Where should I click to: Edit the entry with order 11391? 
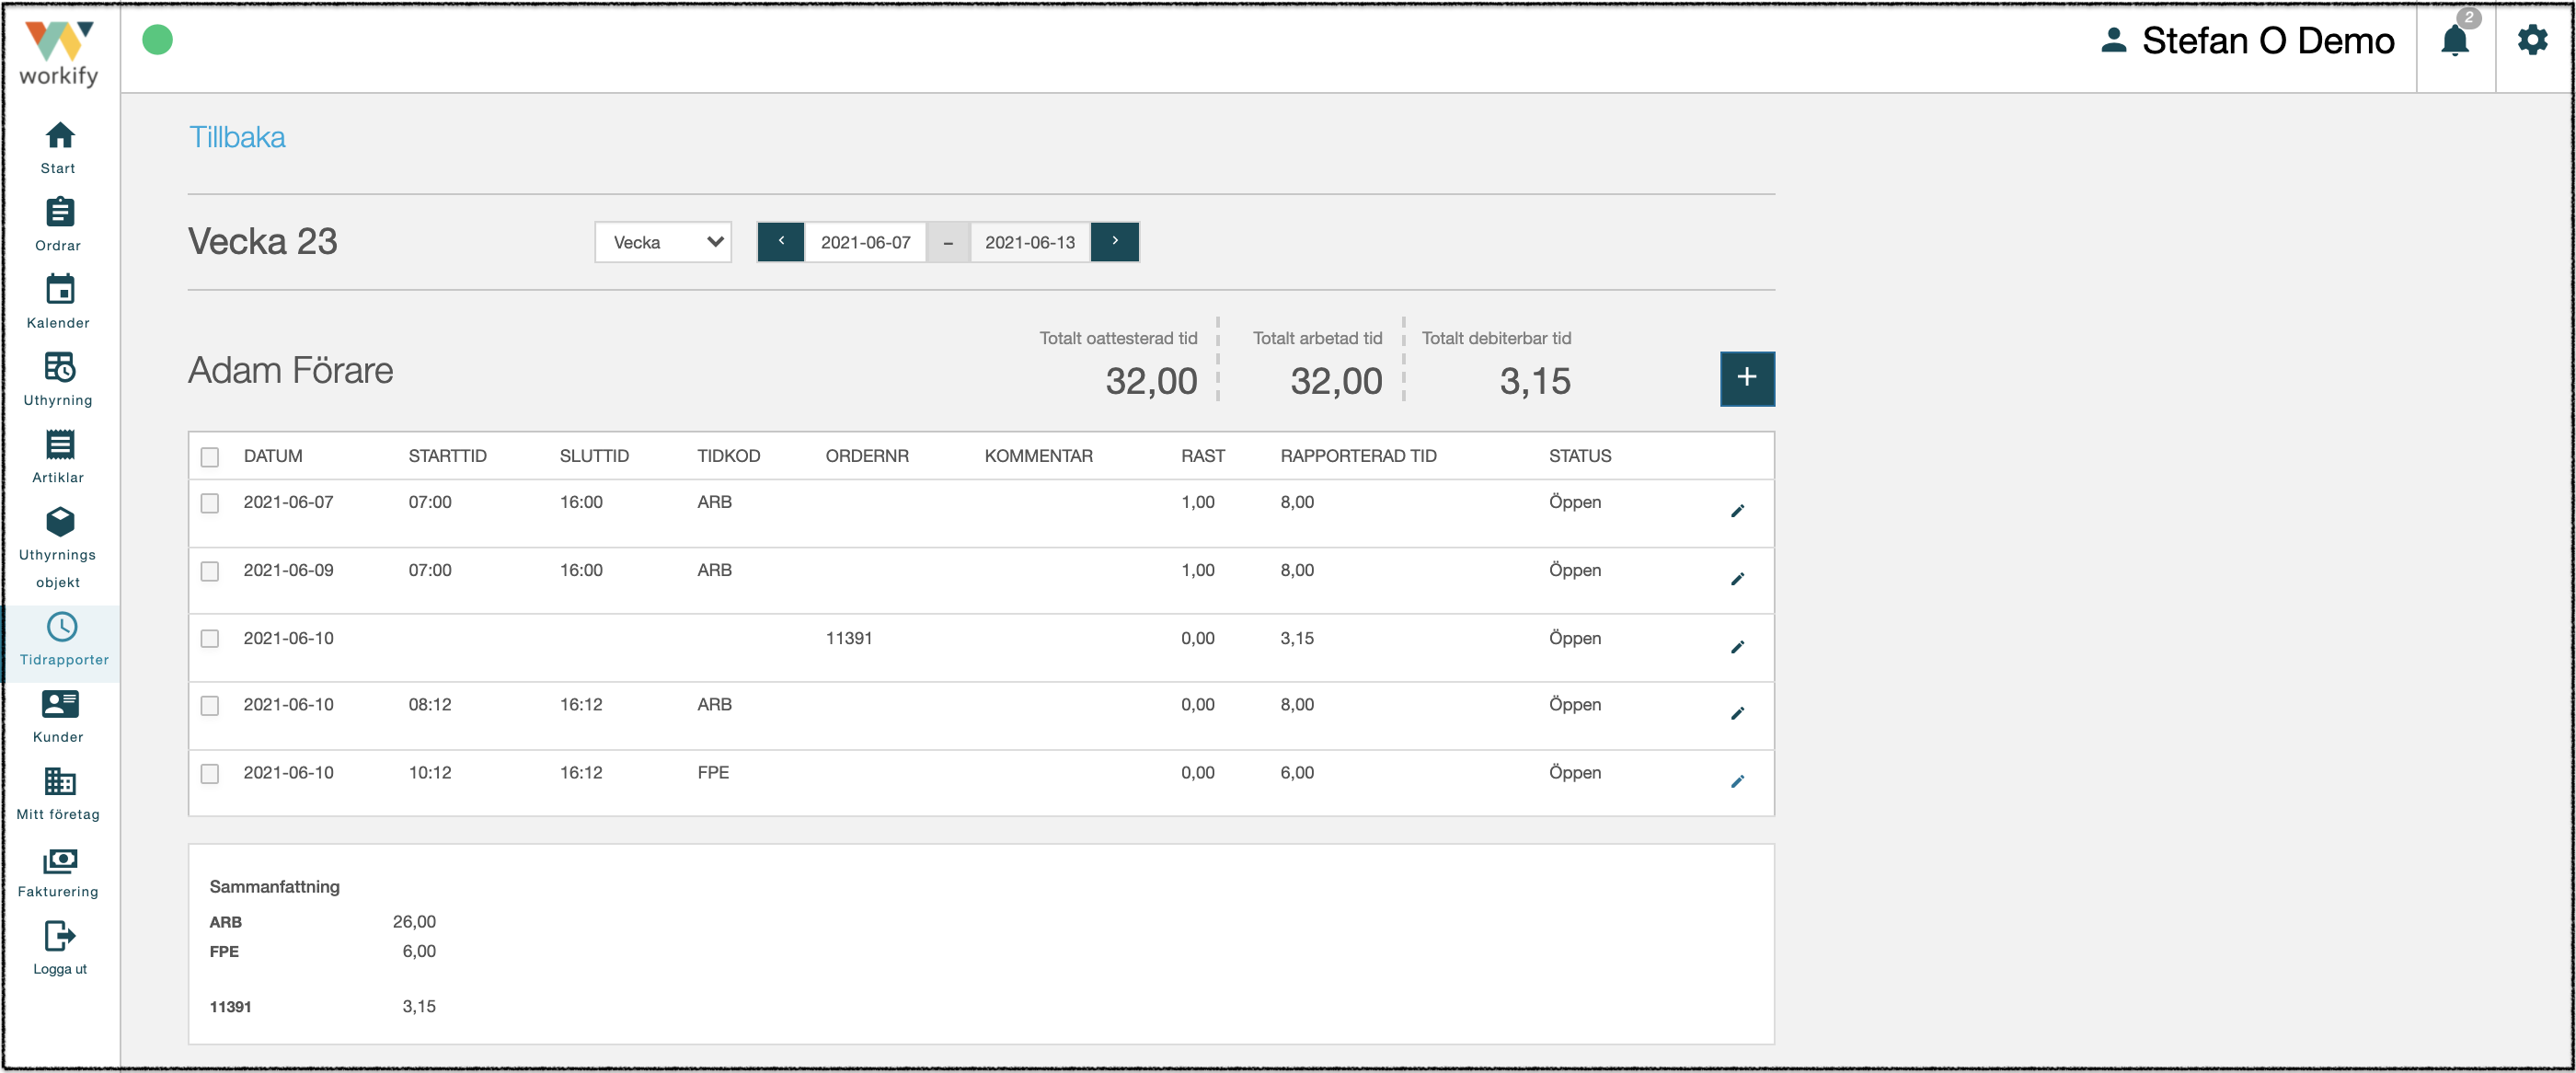coord(1738,647)
